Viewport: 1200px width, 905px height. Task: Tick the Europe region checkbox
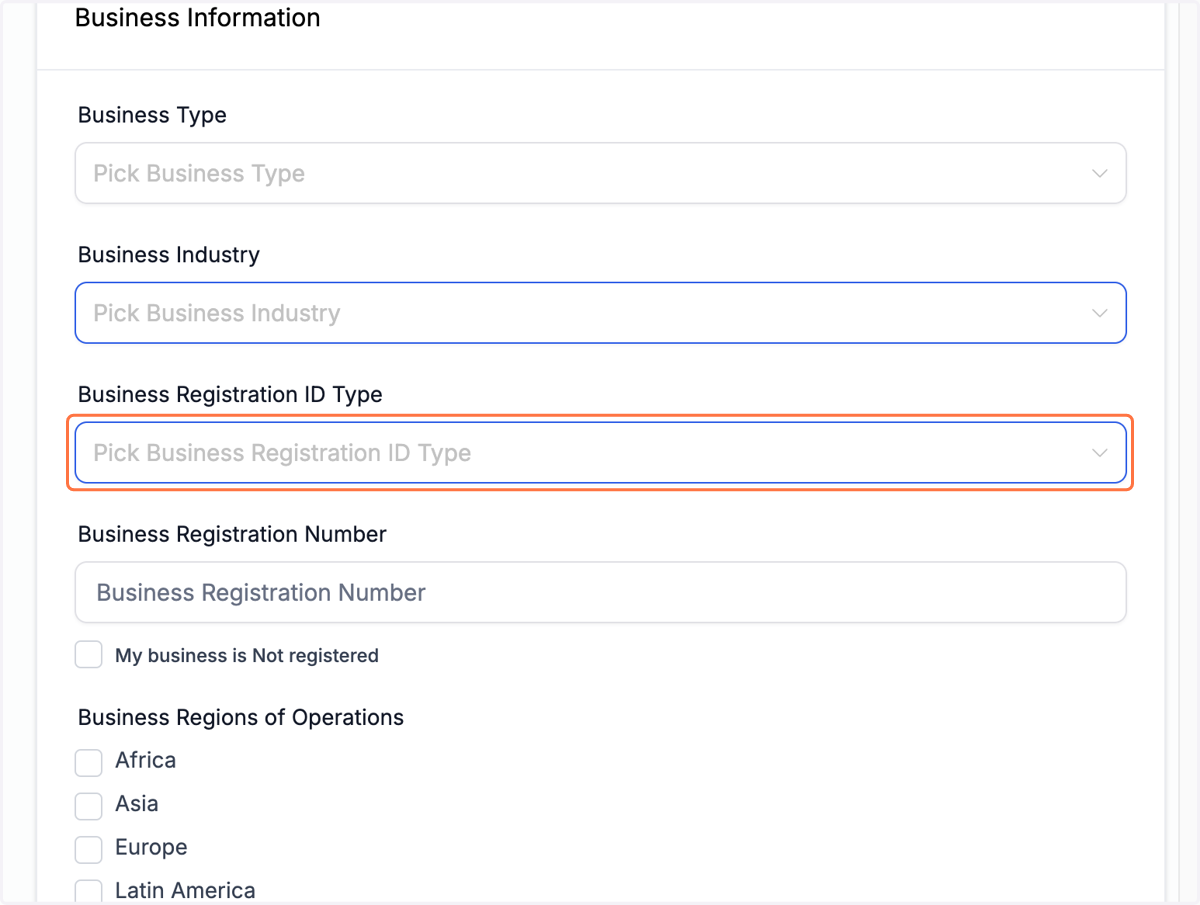point(89,849)
